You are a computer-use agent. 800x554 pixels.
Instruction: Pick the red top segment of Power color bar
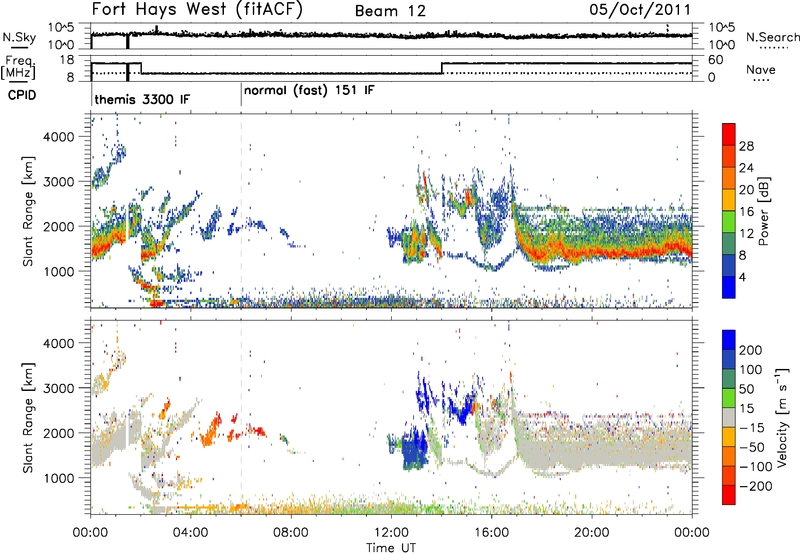click(x=729, y=133)
